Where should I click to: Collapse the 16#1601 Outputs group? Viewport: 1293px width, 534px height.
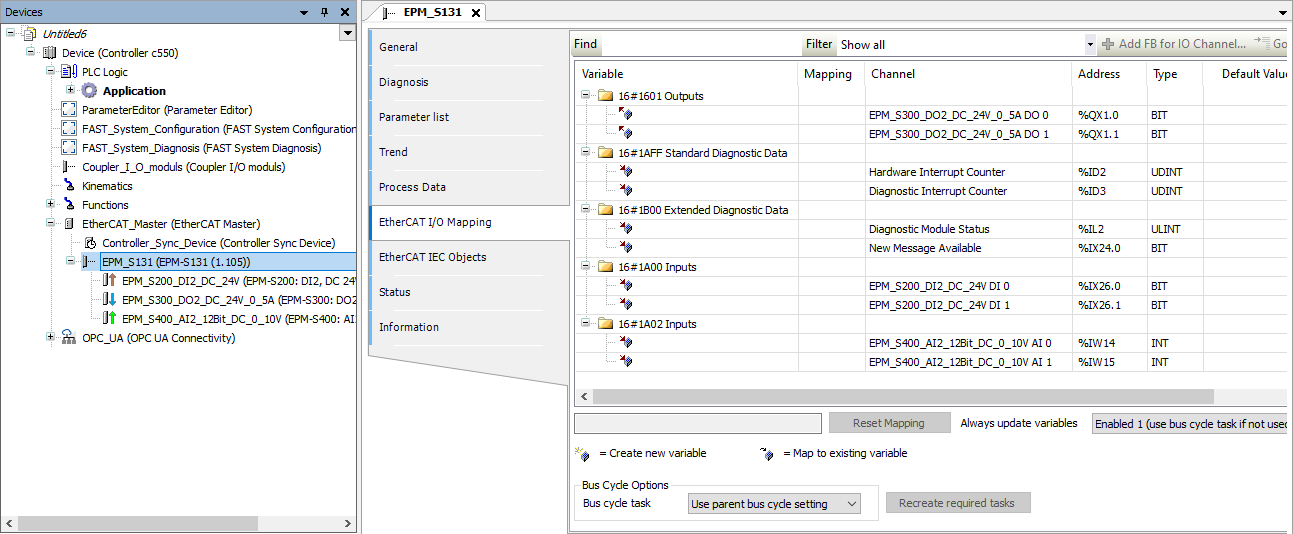pyautogui.click(x=585, y=96)
